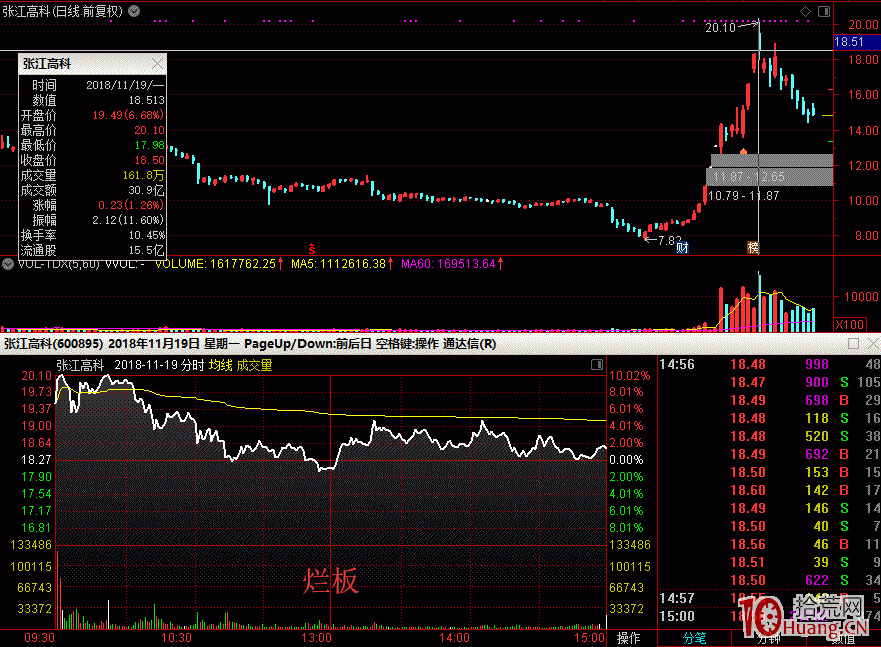
Task: Click the red S marker under the candlesticks
Action: click(312, 249)
